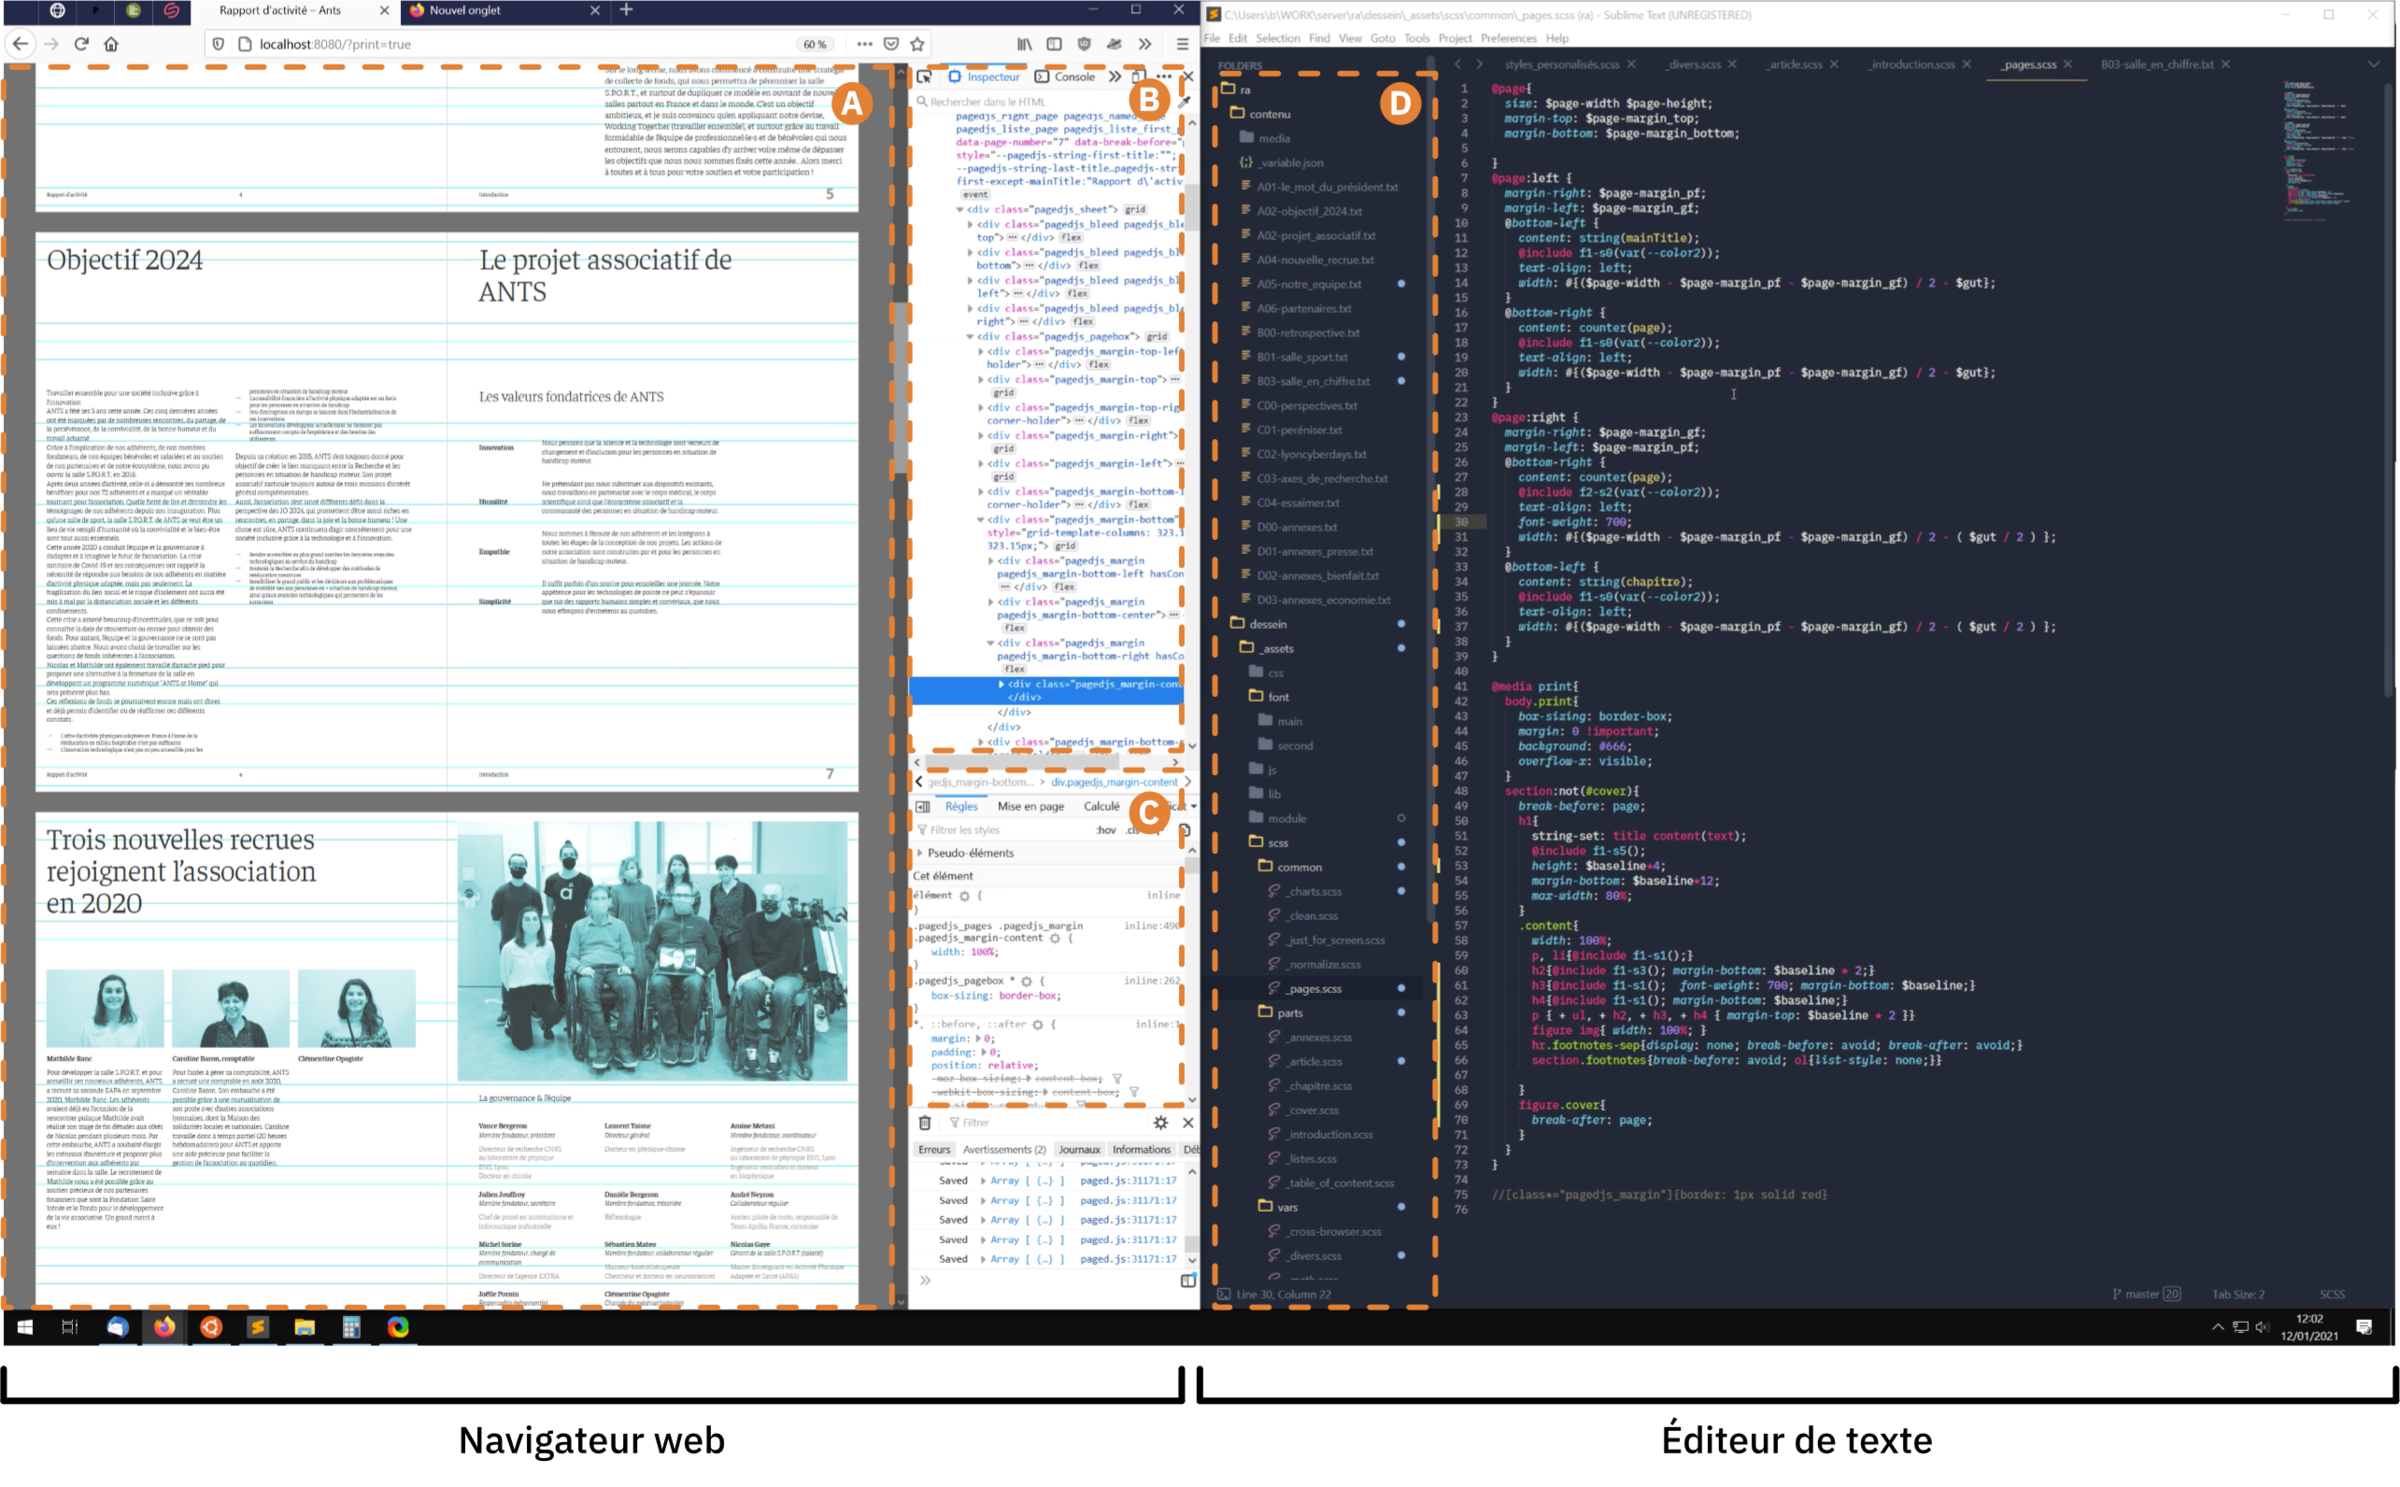The width and height of the screenshot is (2400, 1487).
Task: Open the Mise en page panel
Action: point(1030,806)
